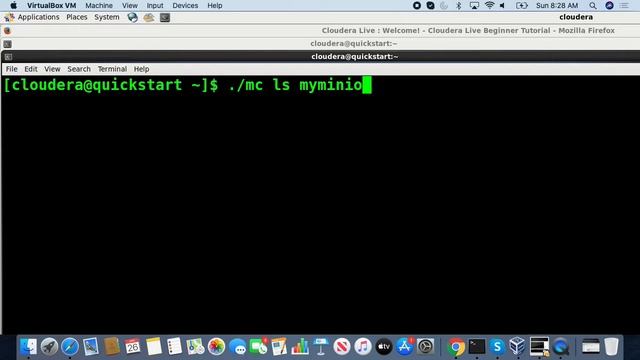Viewport: 640px width, 360px height.
Task: Click the front terminal window menu icon
Action: 8,57
